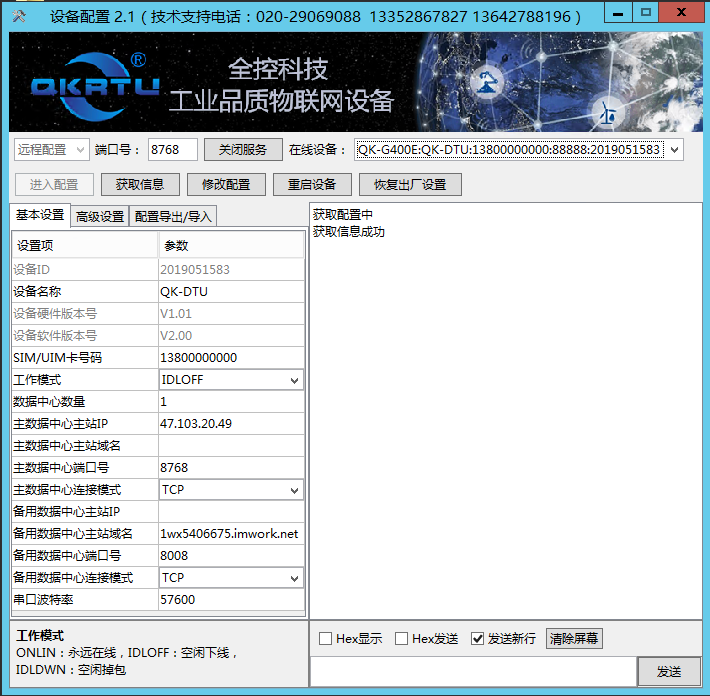The height and width of the screenshot is (696, 710).
Task: Click 设备软件版本号 value V2.00
Action: click(231, 336)
